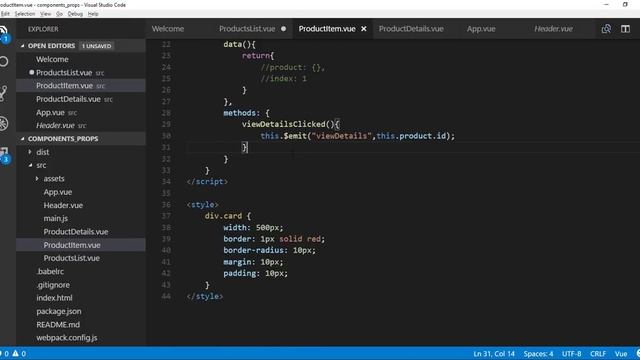
Task: Click the unsaved dot on ProductsList.vue tab
Action: click(283, 29)
